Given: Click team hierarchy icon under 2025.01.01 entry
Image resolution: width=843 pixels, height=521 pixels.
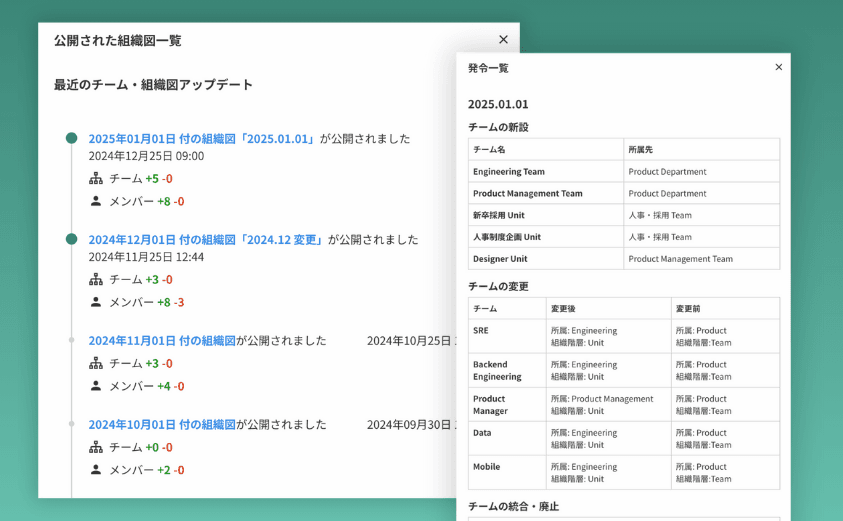Looking at the screenshot, I should click(96, 179).
